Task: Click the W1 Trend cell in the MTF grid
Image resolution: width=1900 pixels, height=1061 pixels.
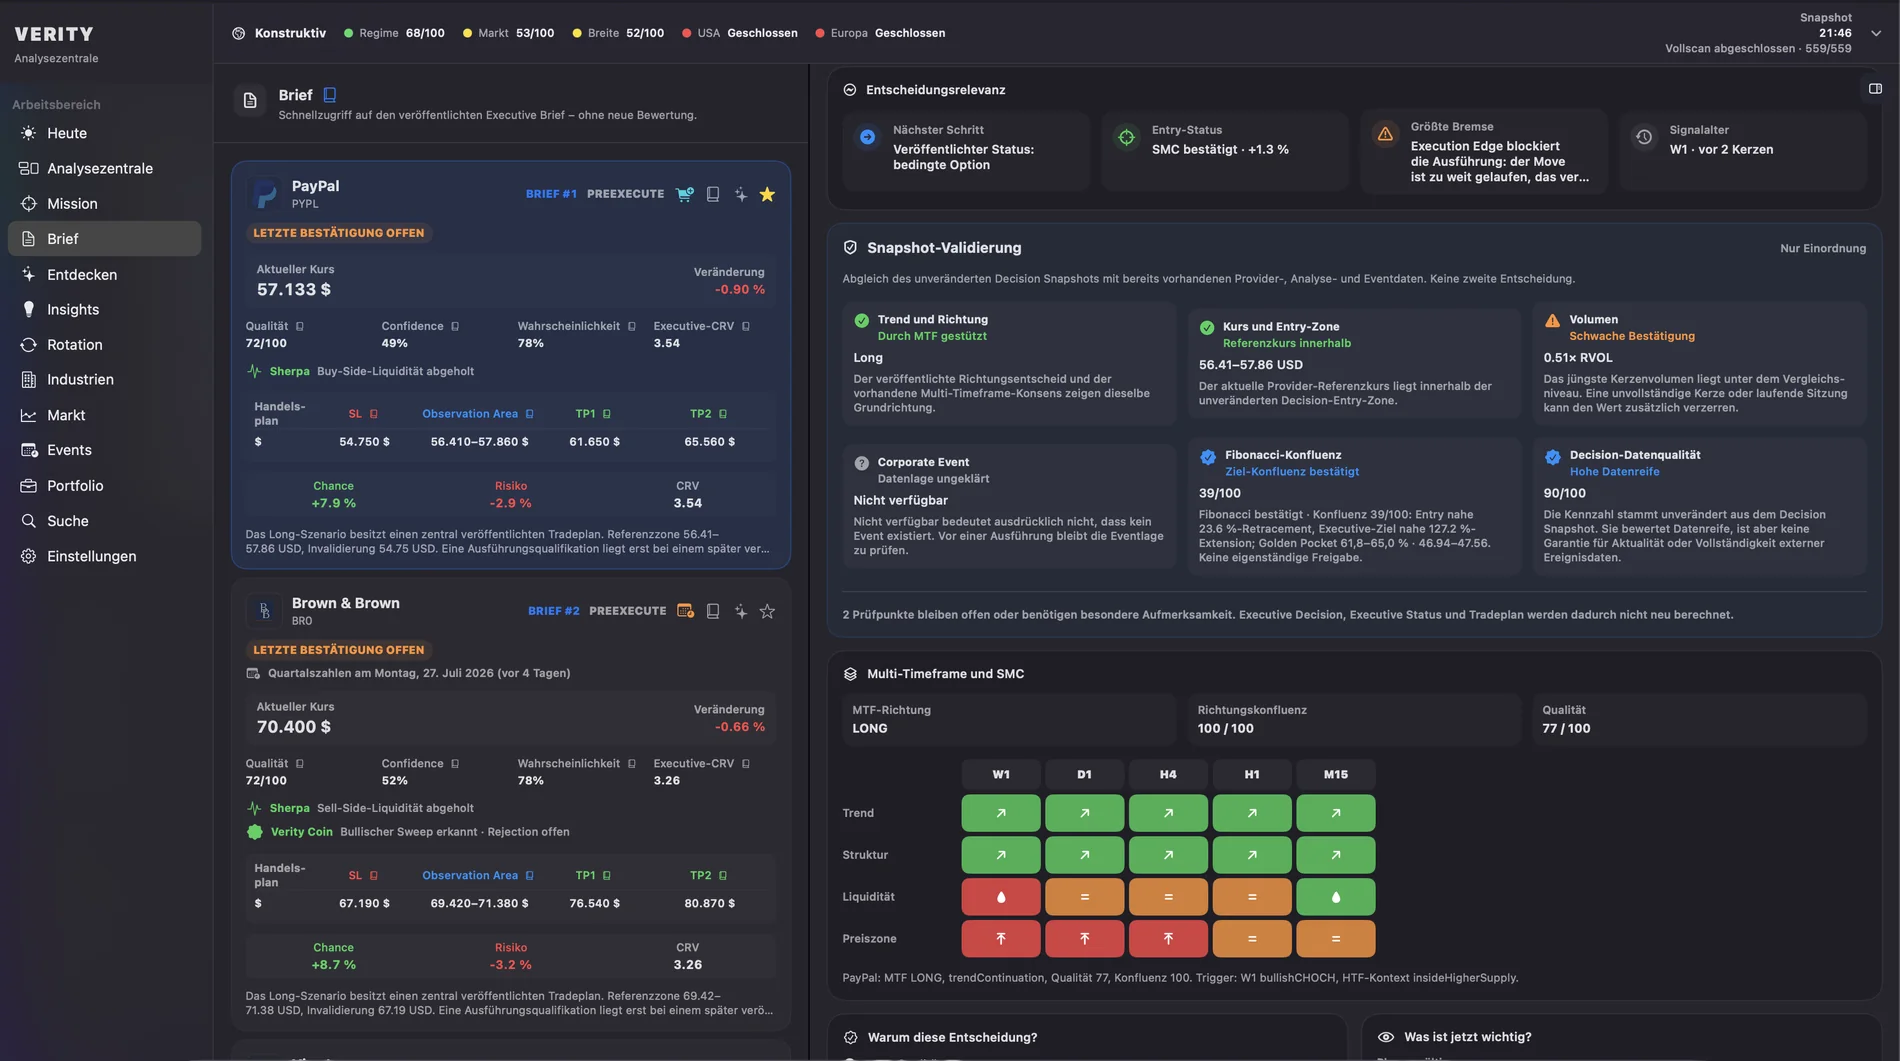Action: [1001, 813]
